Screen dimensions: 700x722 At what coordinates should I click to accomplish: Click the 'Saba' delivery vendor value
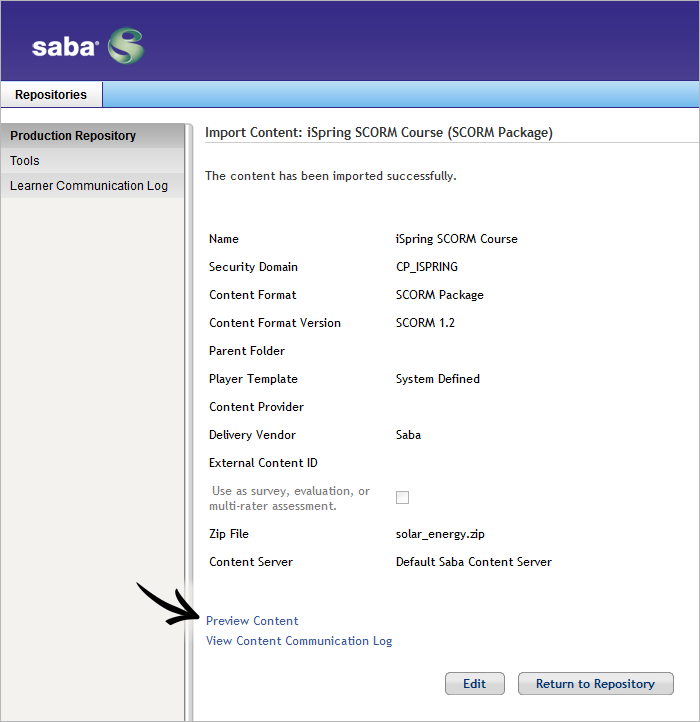click(x=408, y=435)
